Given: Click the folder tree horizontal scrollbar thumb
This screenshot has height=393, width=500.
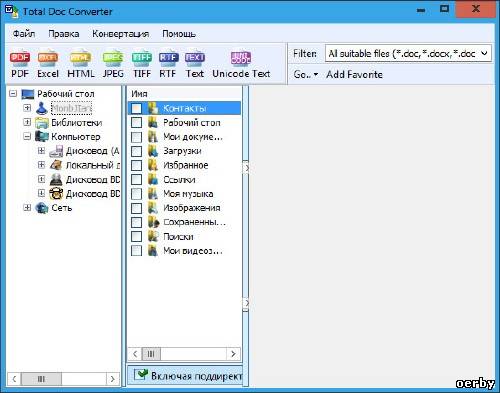Looking at the screenshot, I should pyautogui.click(x=41, y=379).
